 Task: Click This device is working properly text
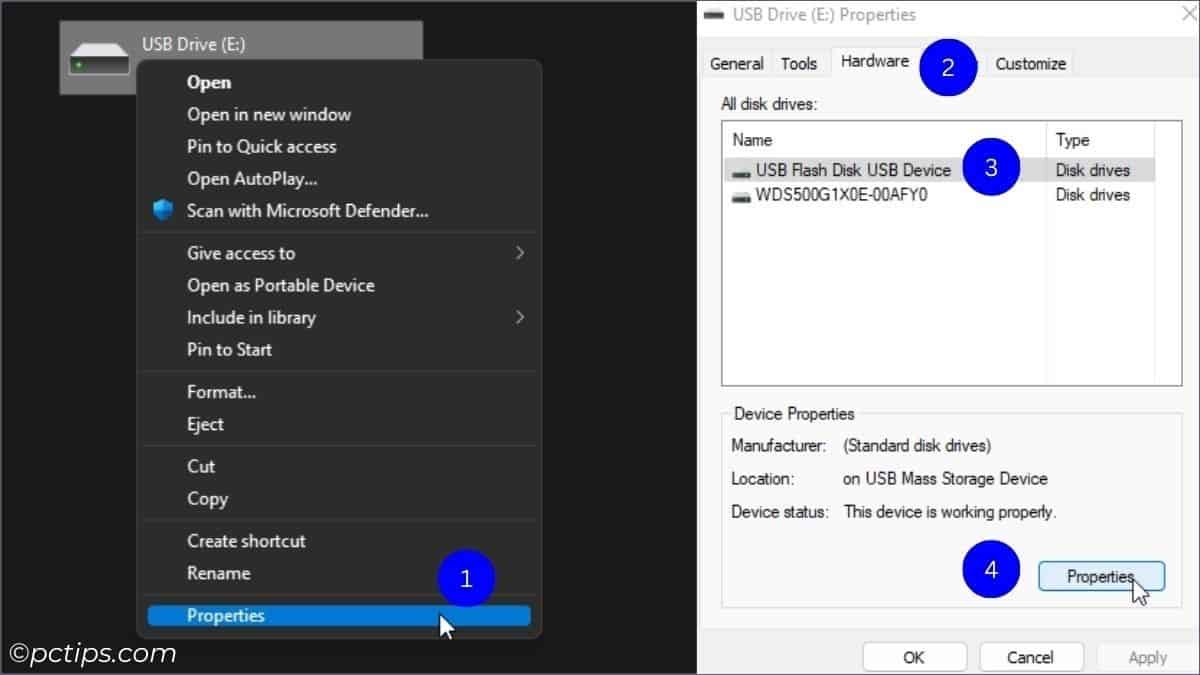950,512
